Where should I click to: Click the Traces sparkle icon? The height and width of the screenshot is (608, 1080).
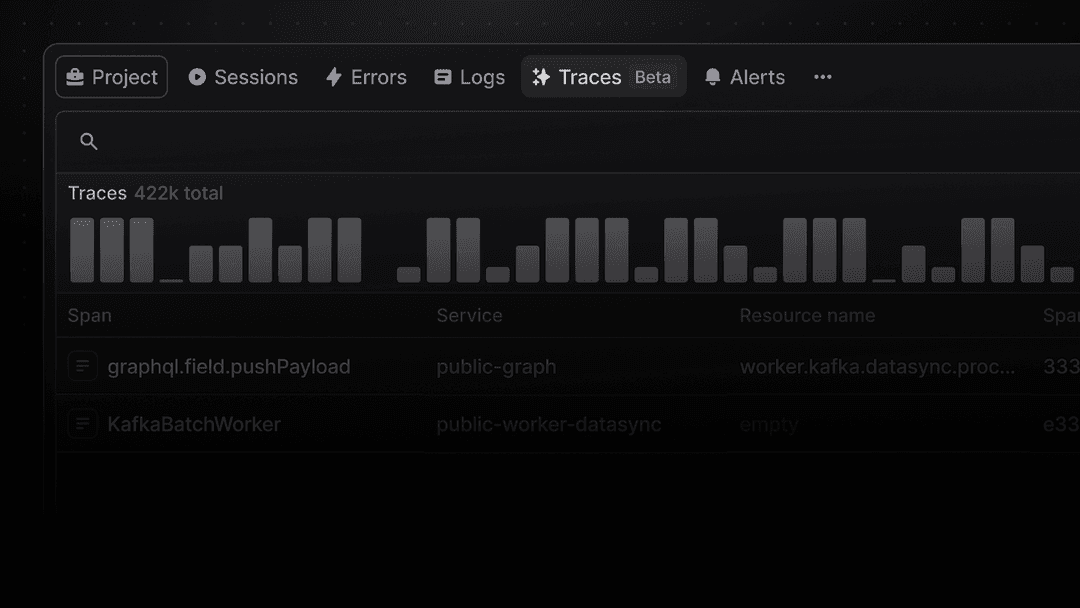point(540,76)
